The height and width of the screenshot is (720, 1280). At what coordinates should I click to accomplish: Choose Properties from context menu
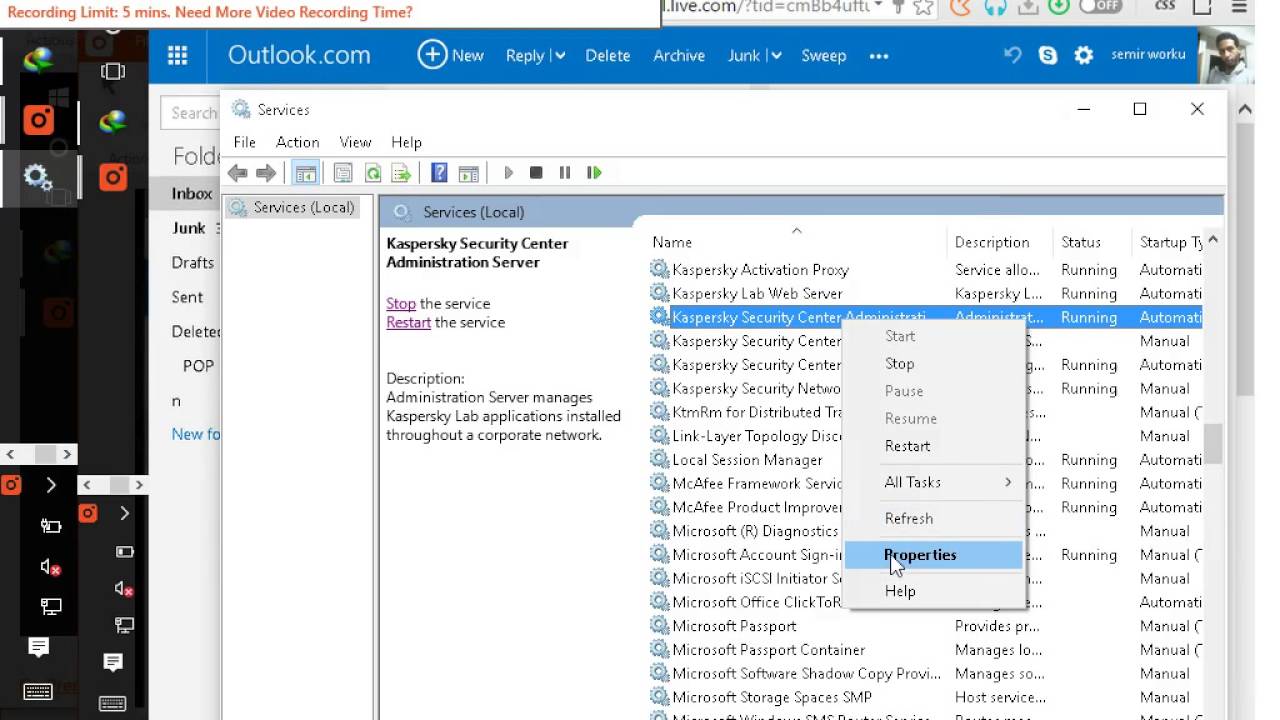click(x=934, y=555)
